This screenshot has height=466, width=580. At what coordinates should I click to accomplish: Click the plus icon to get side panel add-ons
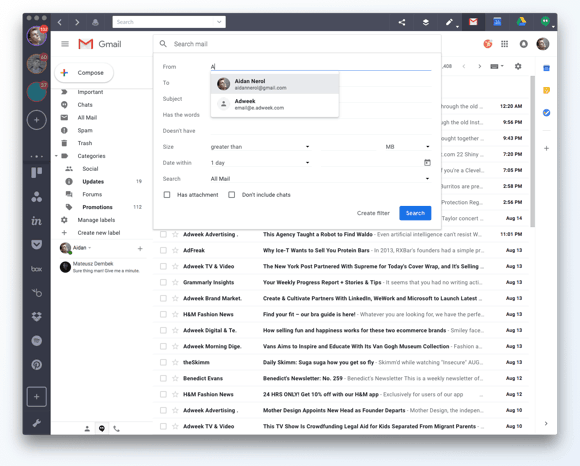coord(546,148)
